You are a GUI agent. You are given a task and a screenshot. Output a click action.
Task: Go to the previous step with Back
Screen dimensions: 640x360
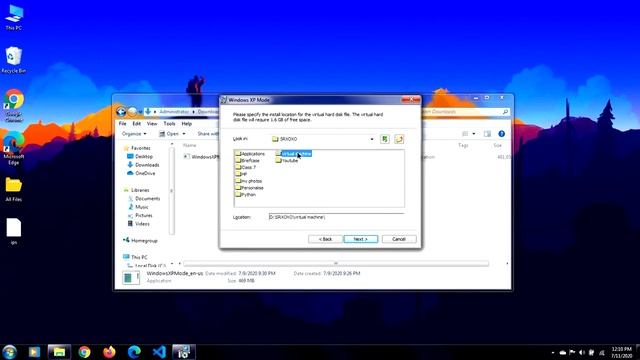click(325, 239)
